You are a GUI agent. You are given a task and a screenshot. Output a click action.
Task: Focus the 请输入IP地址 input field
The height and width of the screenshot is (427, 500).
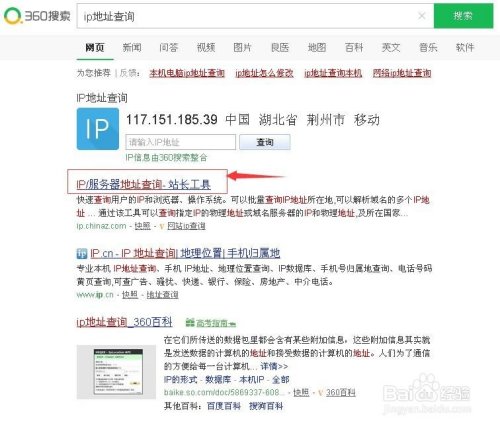tap(181, 142)
